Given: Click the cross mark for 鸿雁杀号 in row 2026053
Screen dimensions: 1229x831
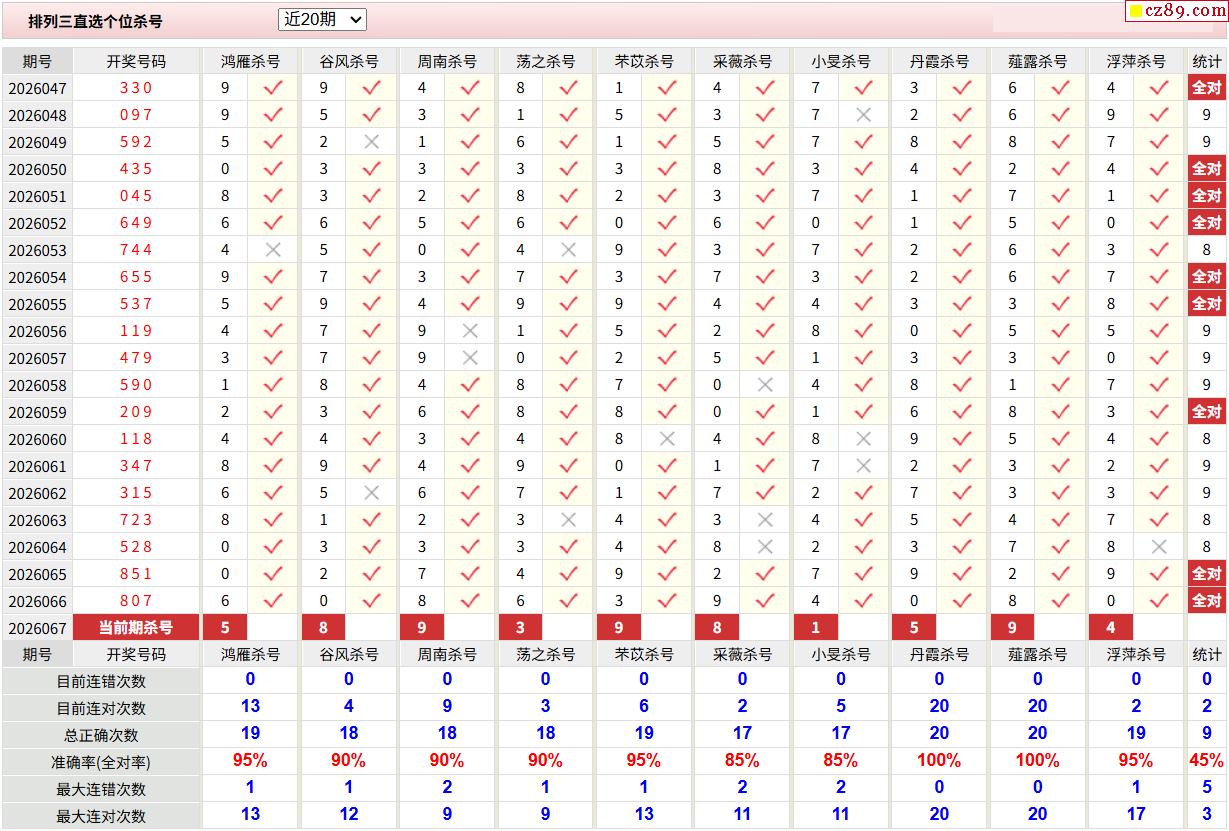Looking at the screenshot, I should 273,250.
